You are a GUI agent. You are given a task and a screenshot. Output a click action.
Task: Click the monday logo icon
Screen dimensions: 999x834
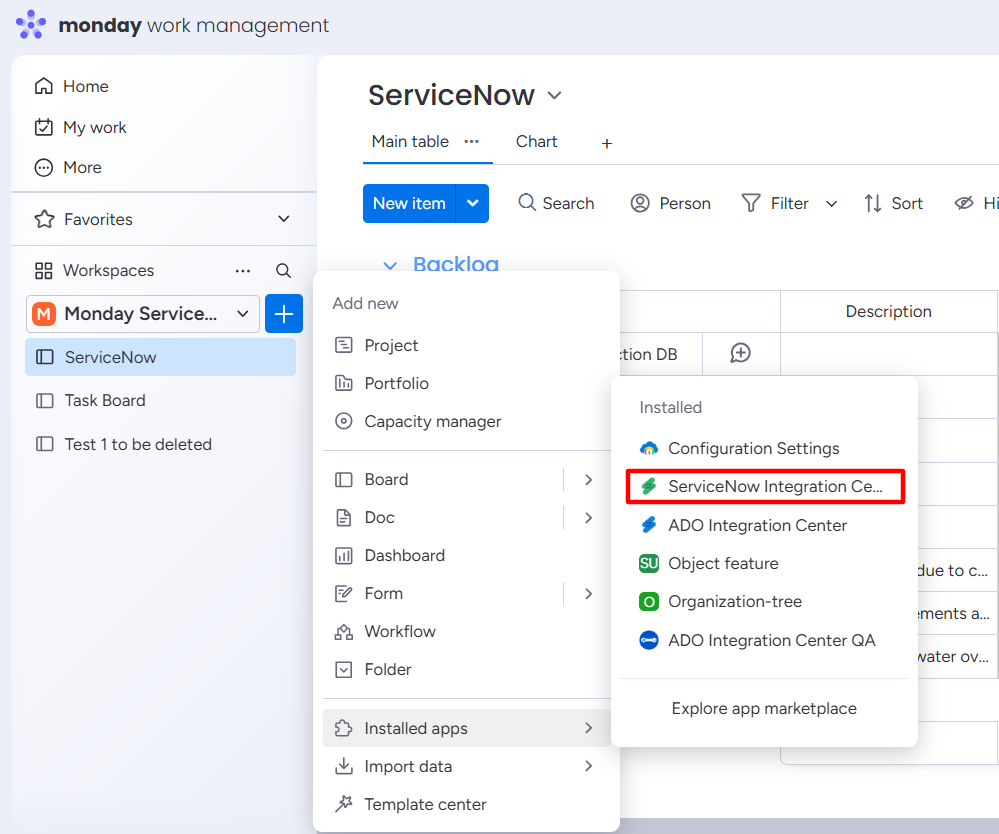point(31,25)
